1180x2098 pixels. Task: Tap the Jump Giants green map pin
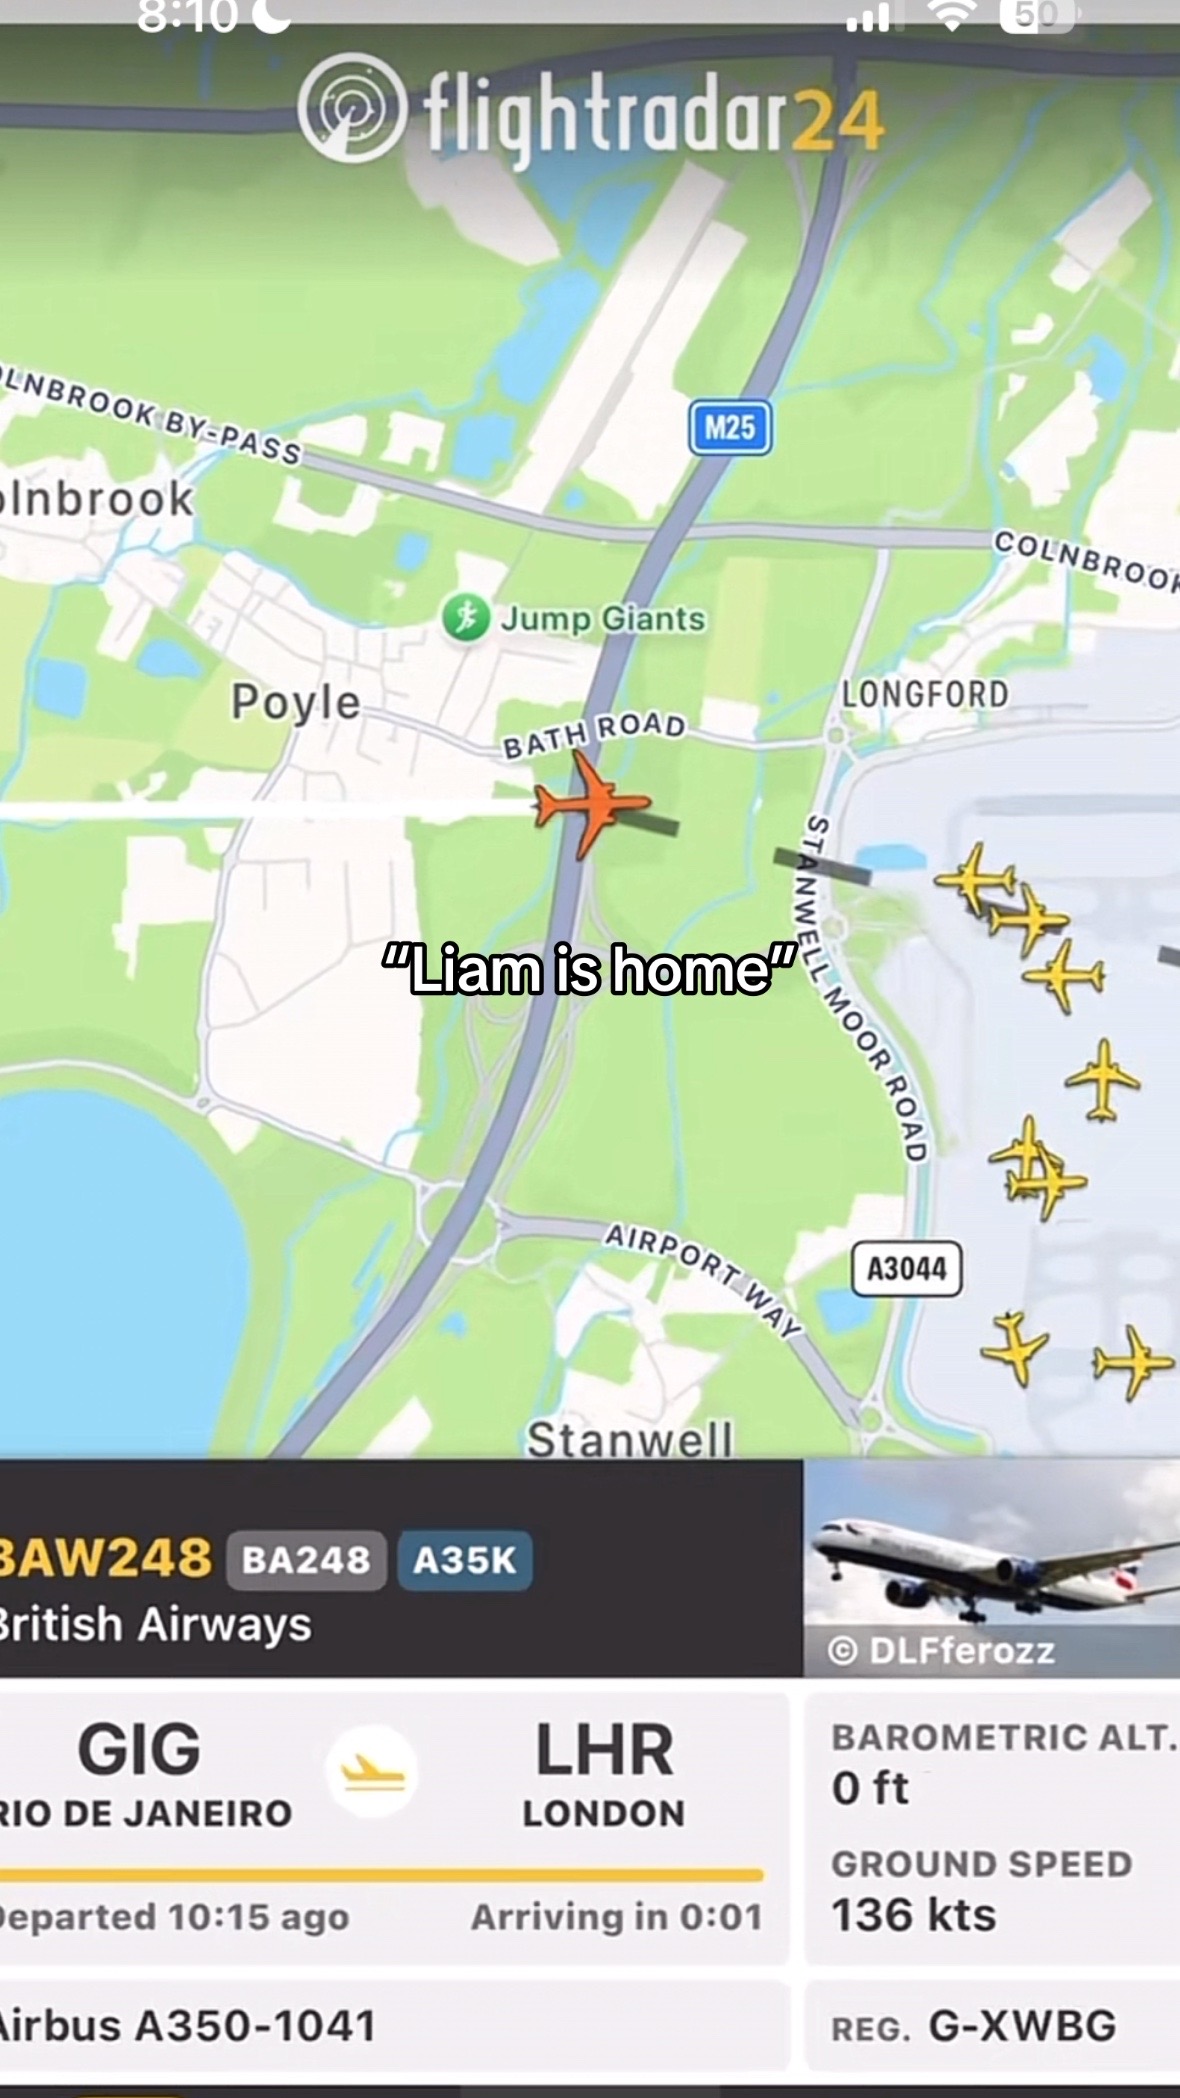pyautogui.click(x=465, y=618)
